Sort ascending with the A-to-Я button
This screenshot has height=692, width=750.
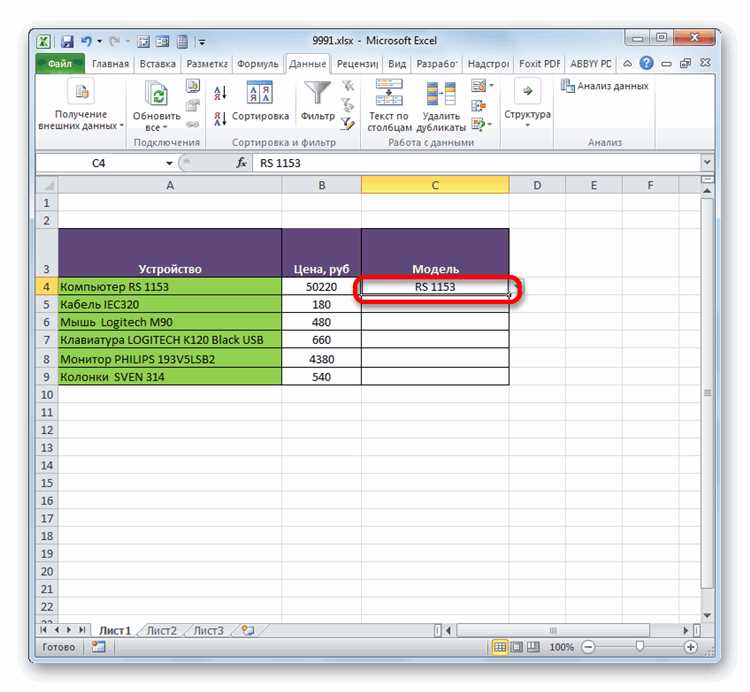coord(220,93)
